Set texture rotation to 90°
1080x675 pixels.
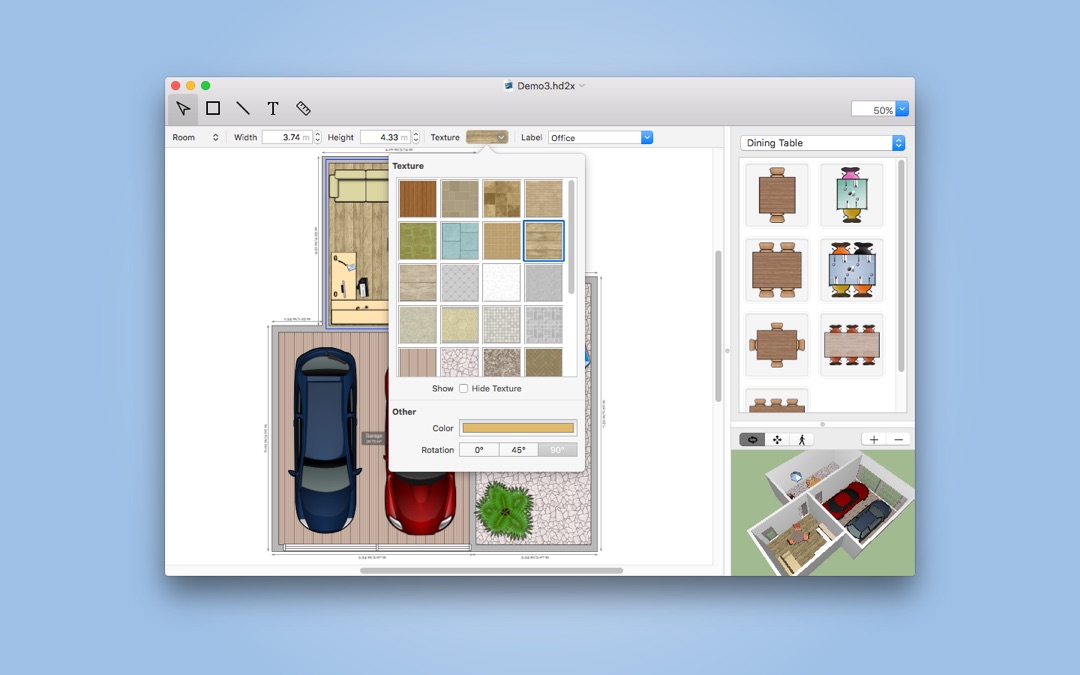[x=557, y=450]
